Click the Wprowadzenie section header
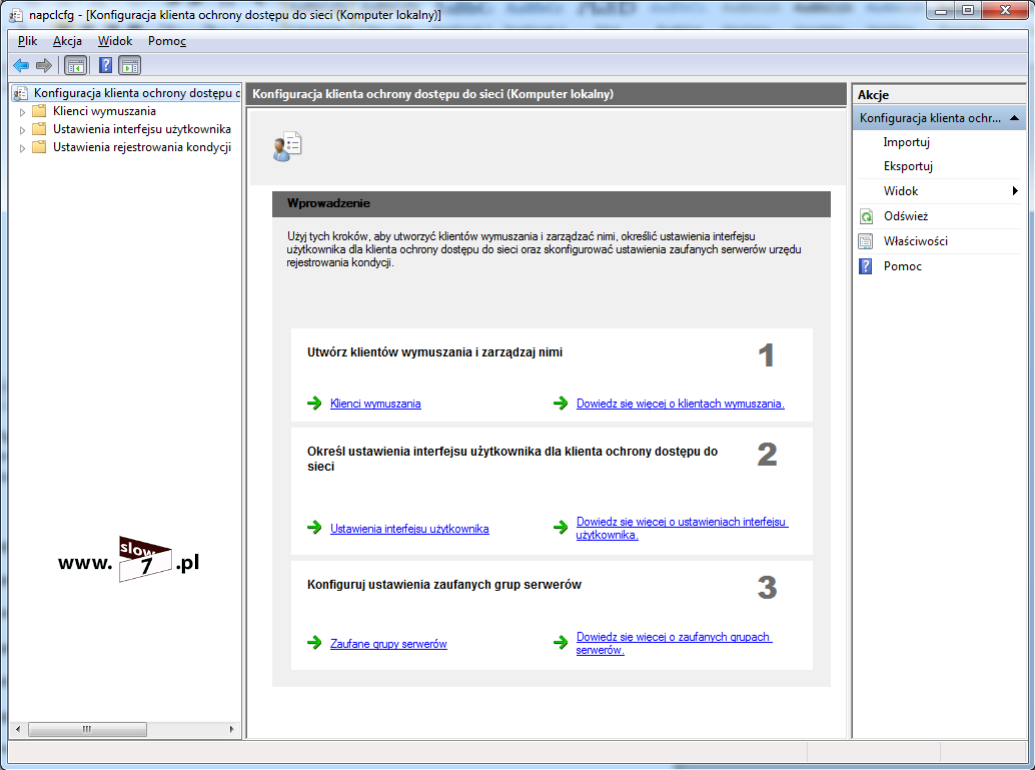Image resolution: width=1035 pixels, height=770 pixels. 551,203
